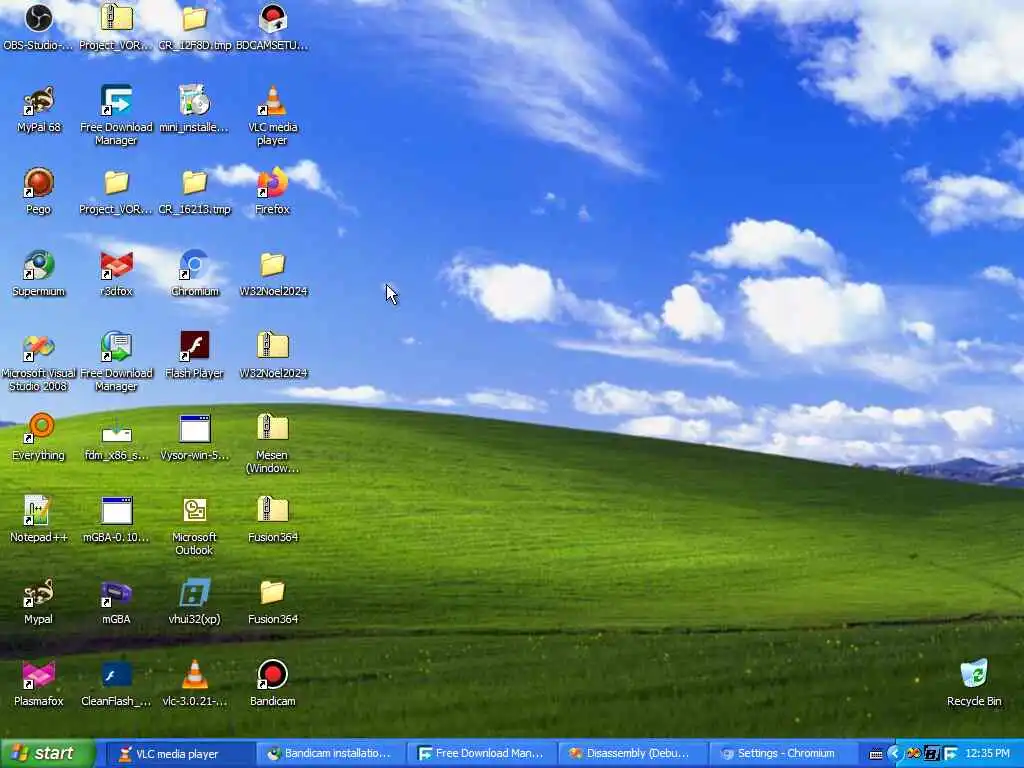Open the on-screen keyboard tray icon

(x=876, y=754)
